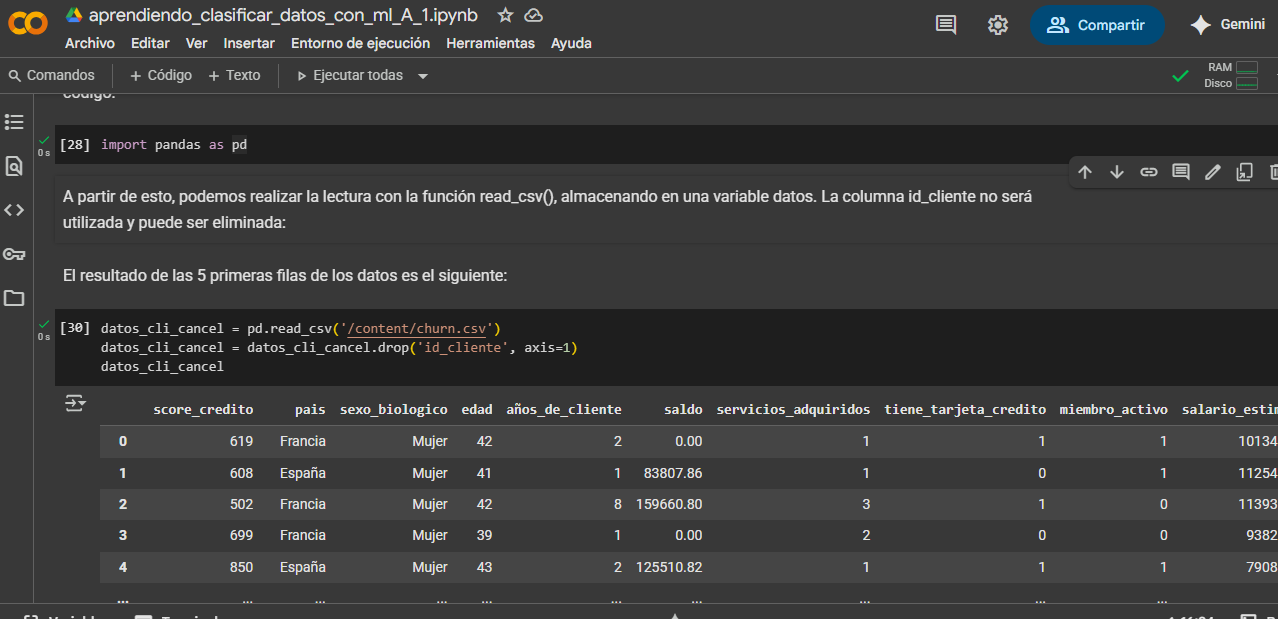Image resolution: width=1278 pixels, height=619 pixels.
Task: Click the output actions icon beside the table
Action: [x=75, y=403]
